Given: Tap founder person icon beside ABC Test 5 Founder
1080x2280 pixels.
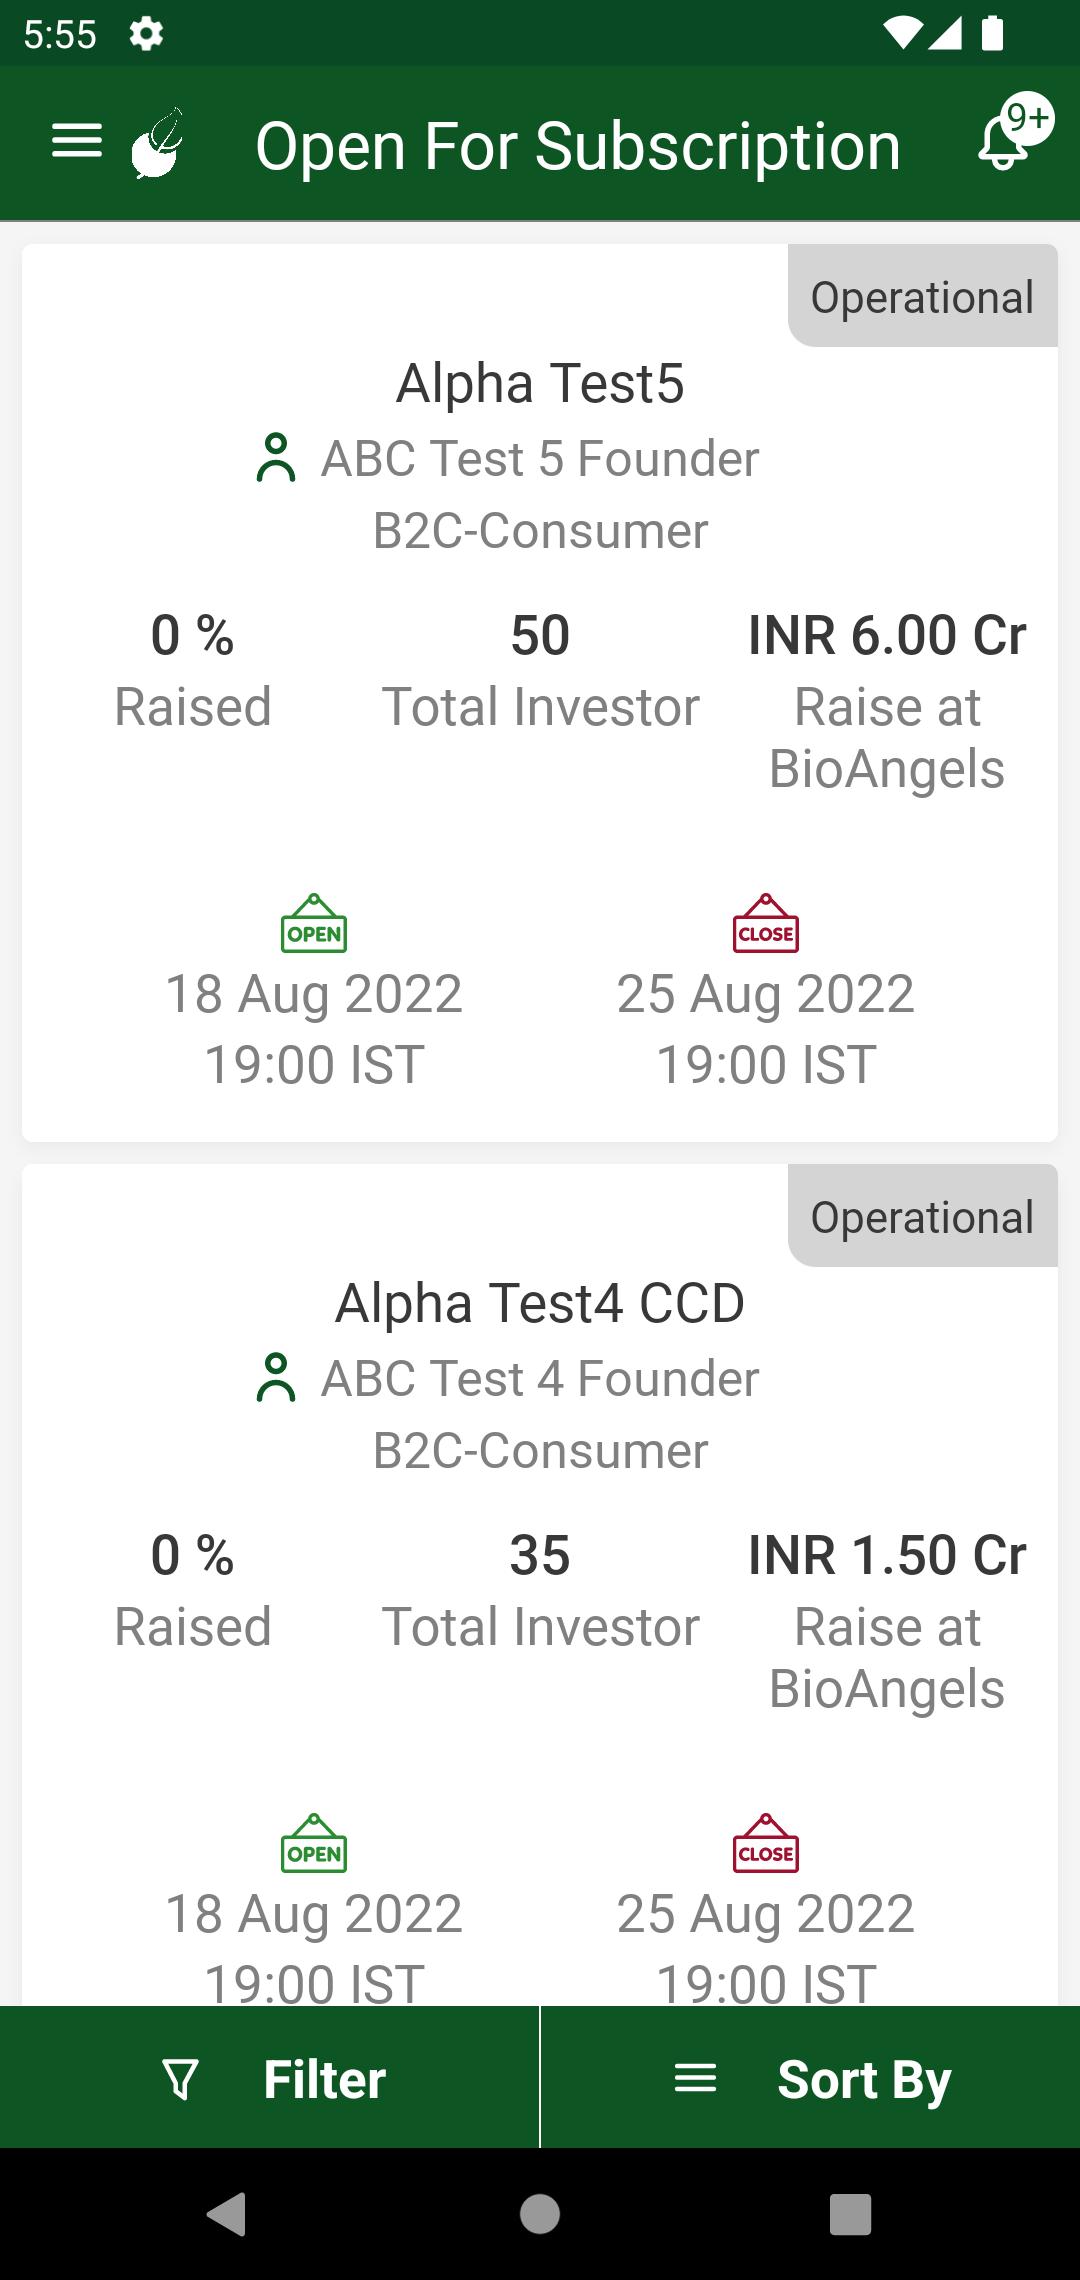Looking at the screenshot, I should [x=276, y=458].
